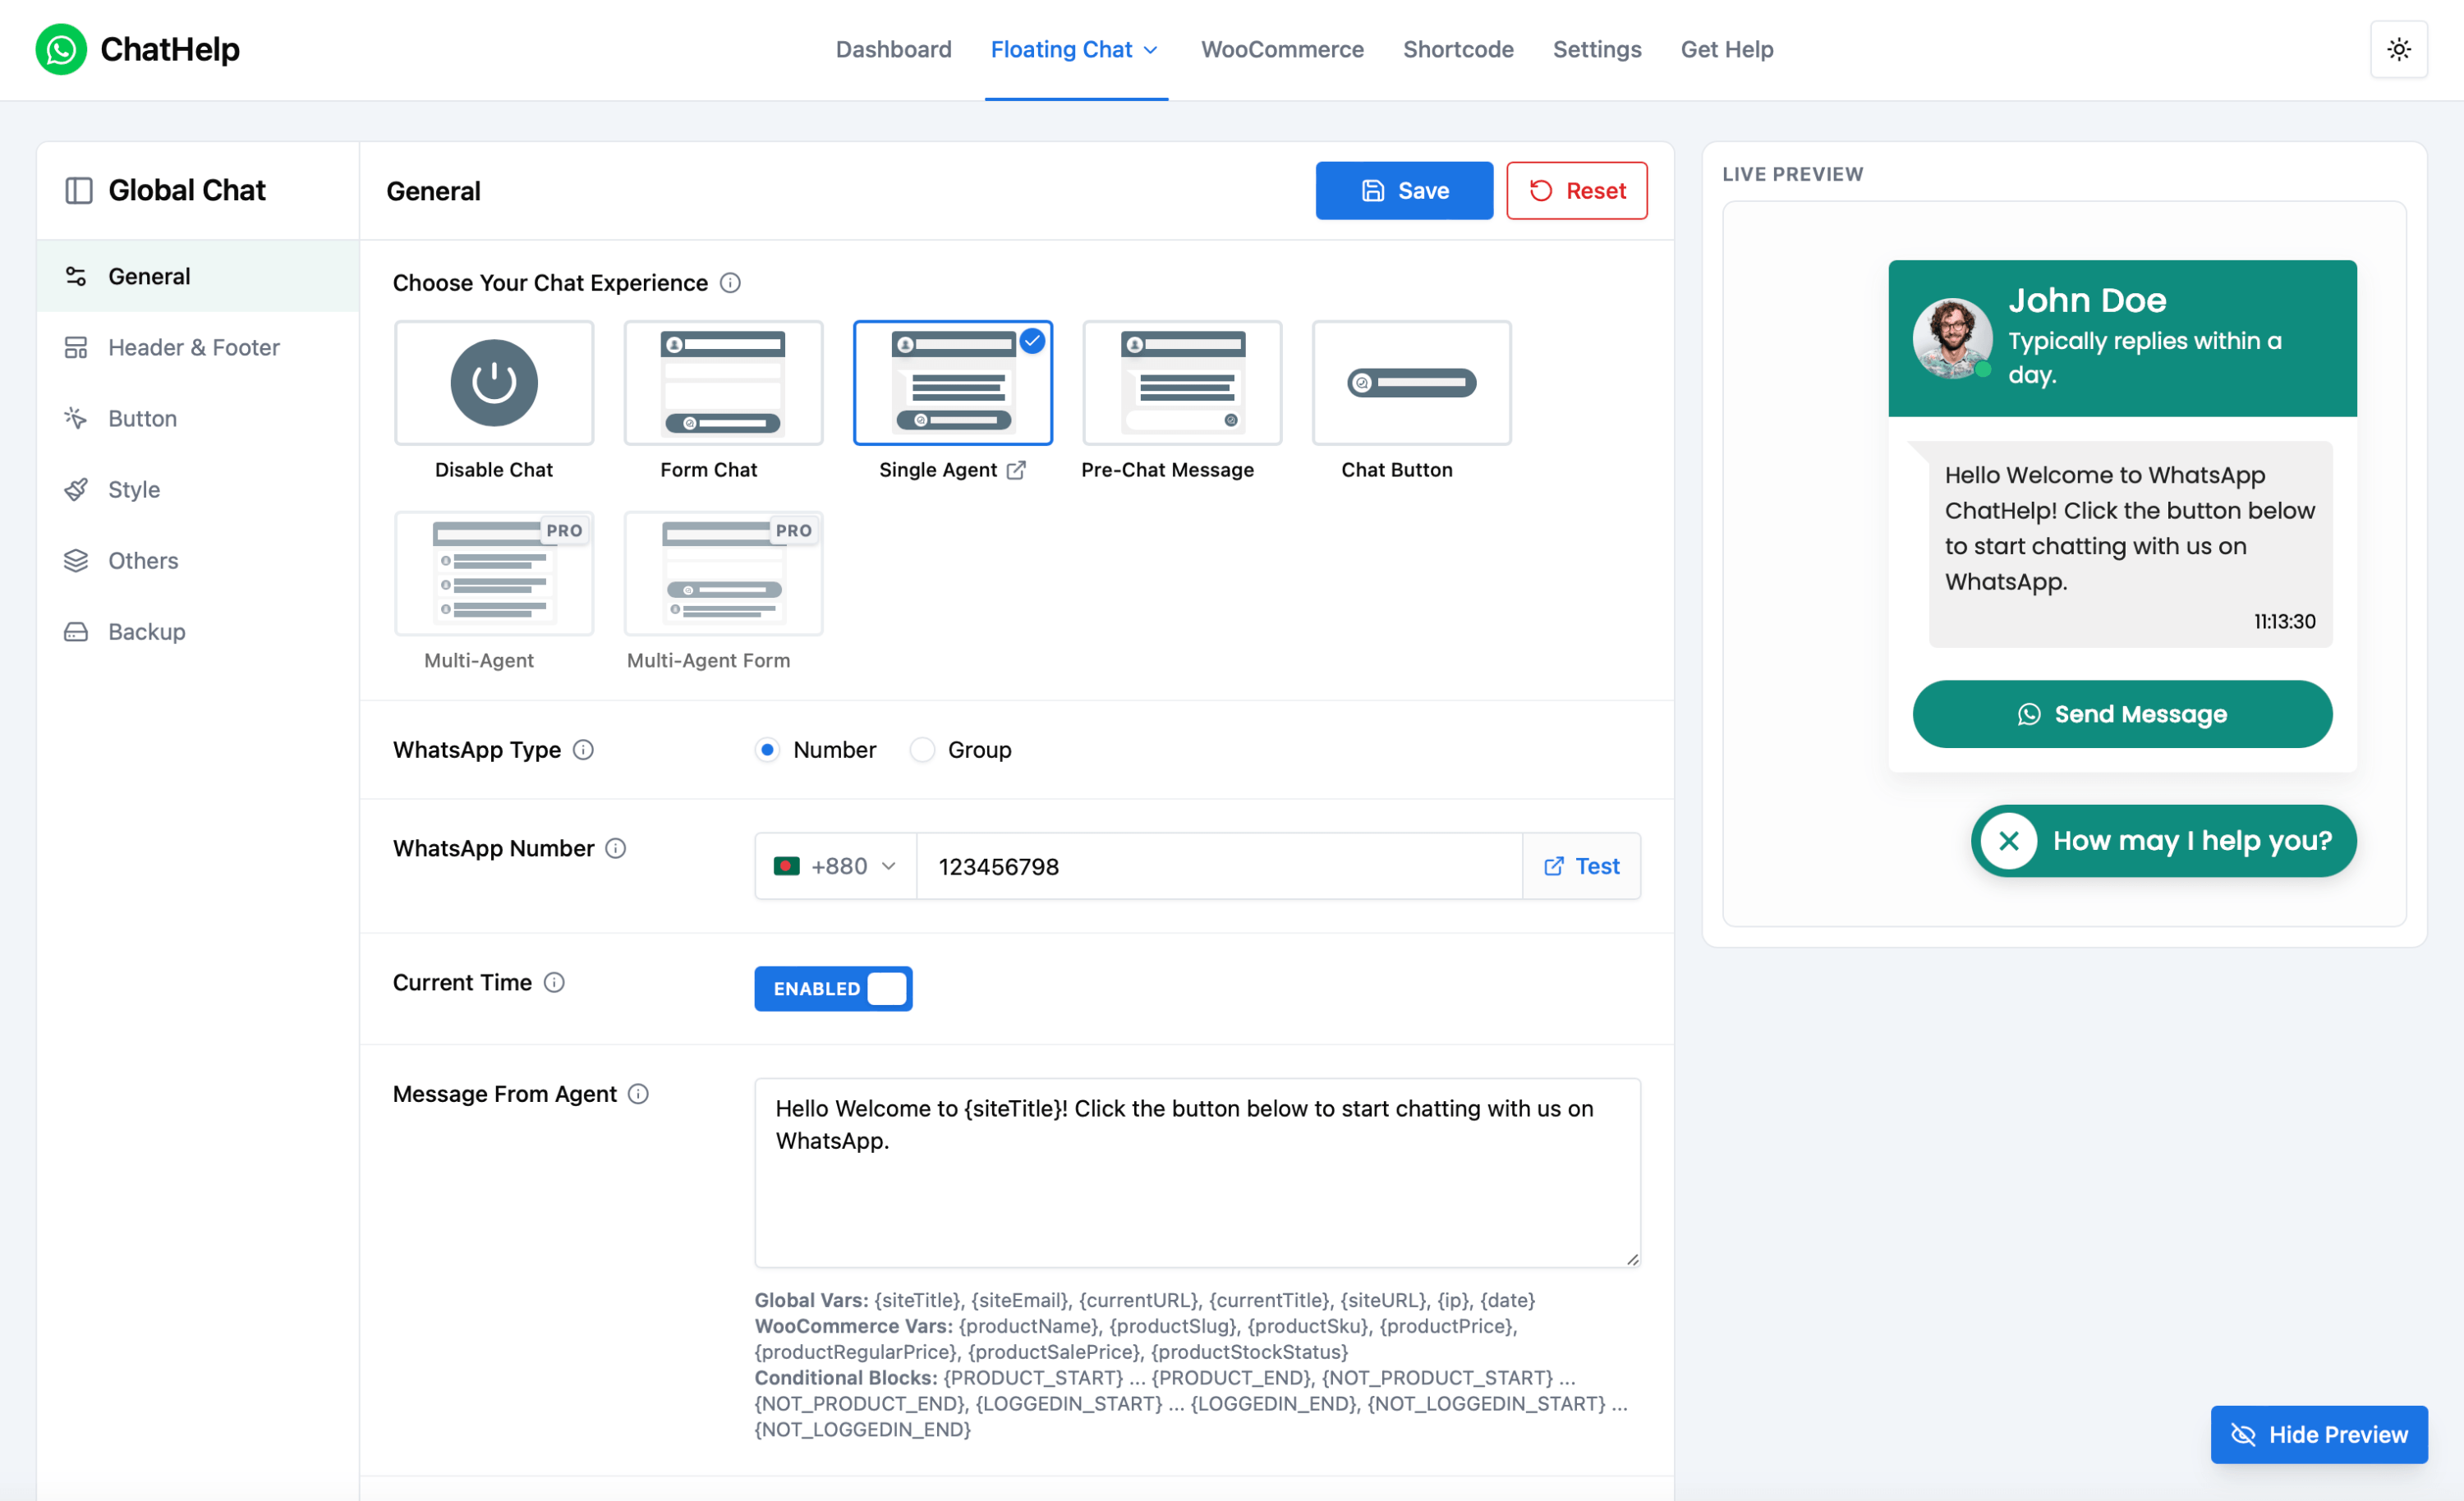This screenshot has width=2464, height=1501.
Task: Open the +880 country code dropdown
Action: click(x=835, y=866)
